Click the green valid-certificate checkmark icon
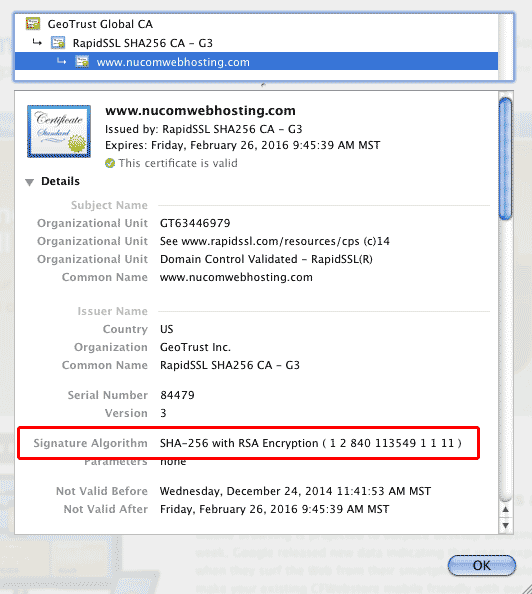 click(x=110, y=163)
